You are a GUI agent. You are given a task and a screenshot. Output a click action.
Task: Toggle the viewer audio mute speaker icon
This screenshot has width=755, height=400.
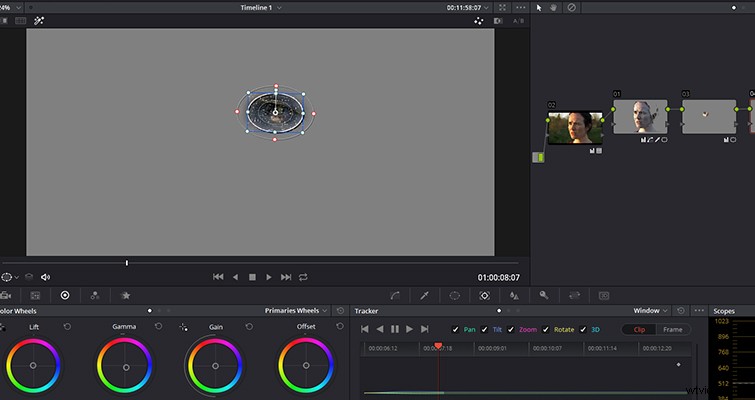(45, 277)
